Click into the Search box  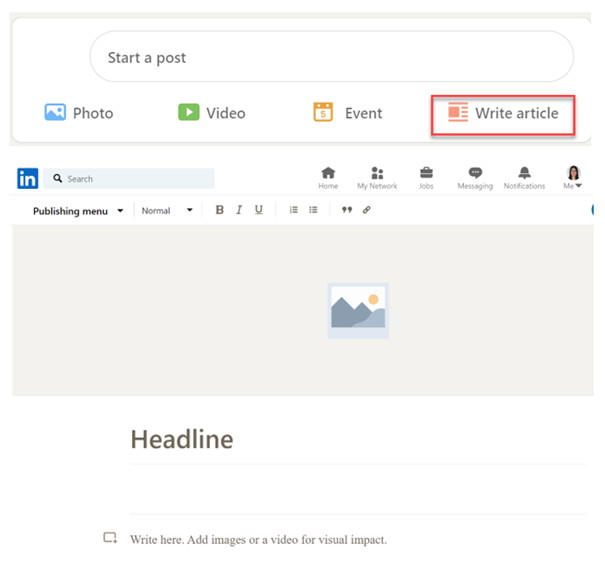point(129,178)
